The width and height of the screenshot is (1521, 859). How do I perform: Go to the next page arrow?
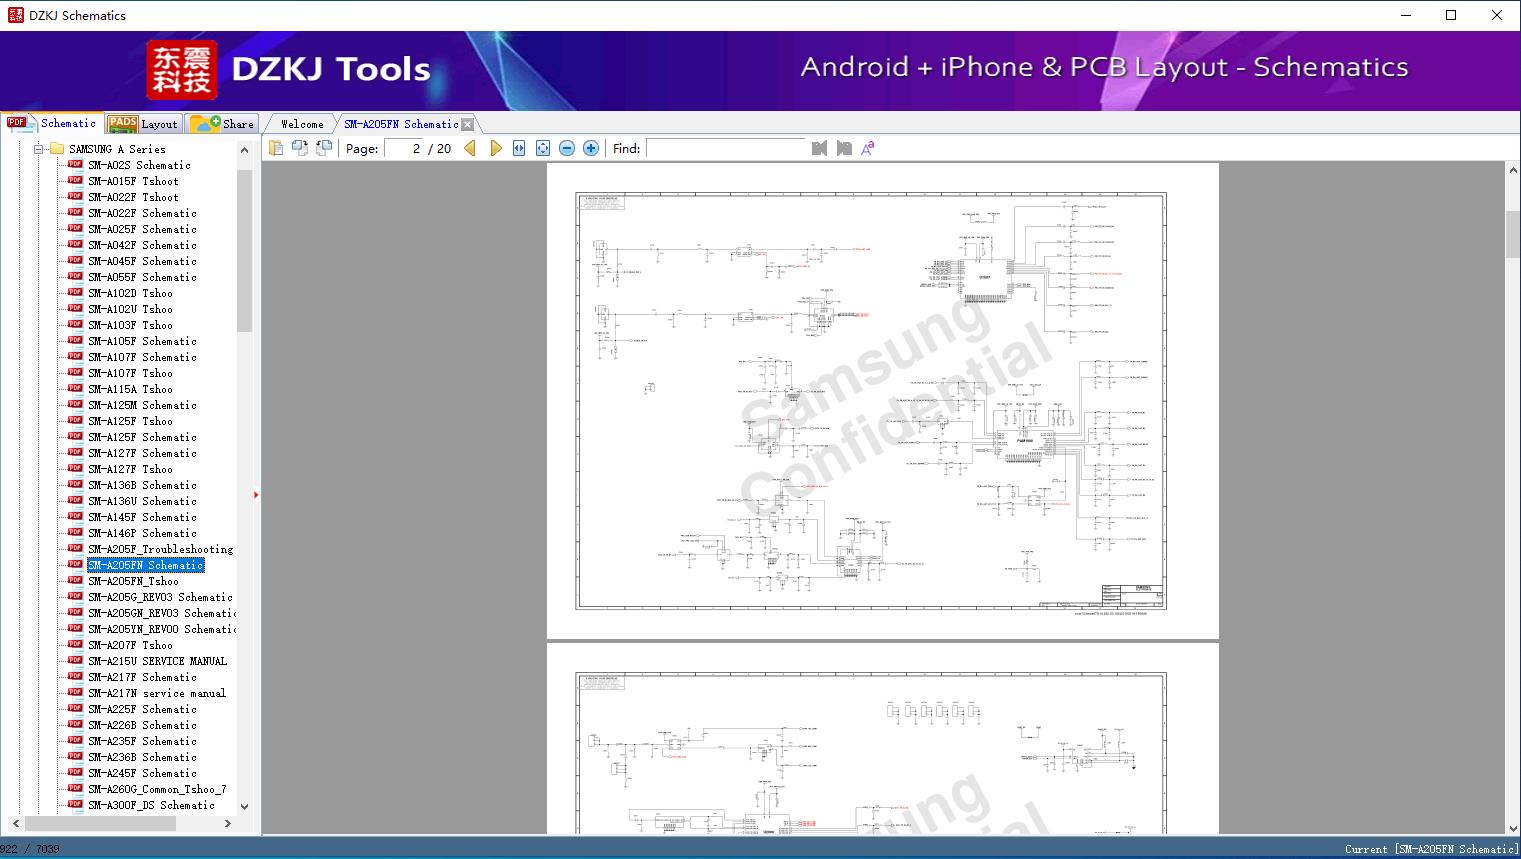pyautogui.click(x=495, y=148)
